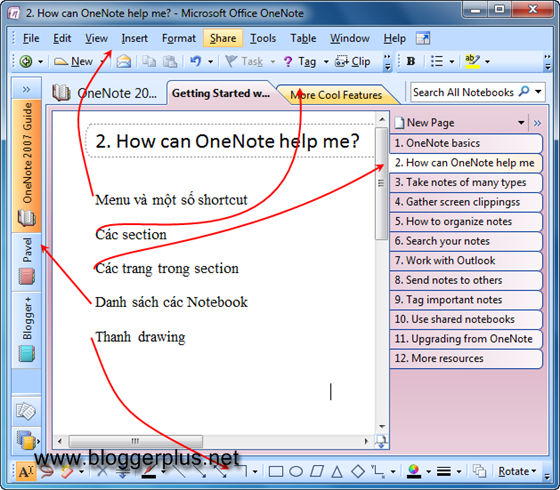Click the Undo arrow icon
Image resolution: width=560 pixels, height=490 pixels.
pos(195,61)
